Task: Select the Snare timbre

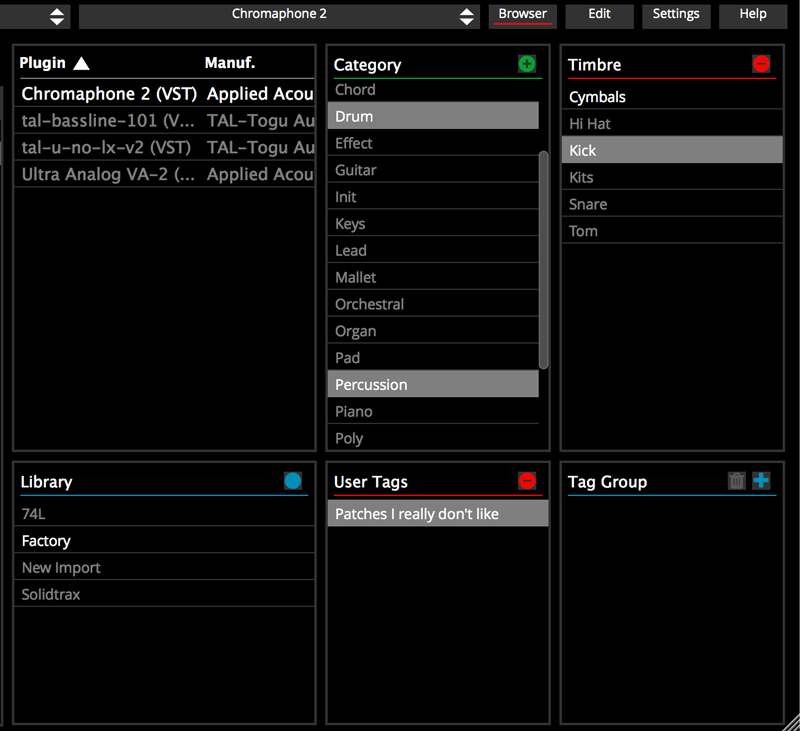Action: point(672,204)
